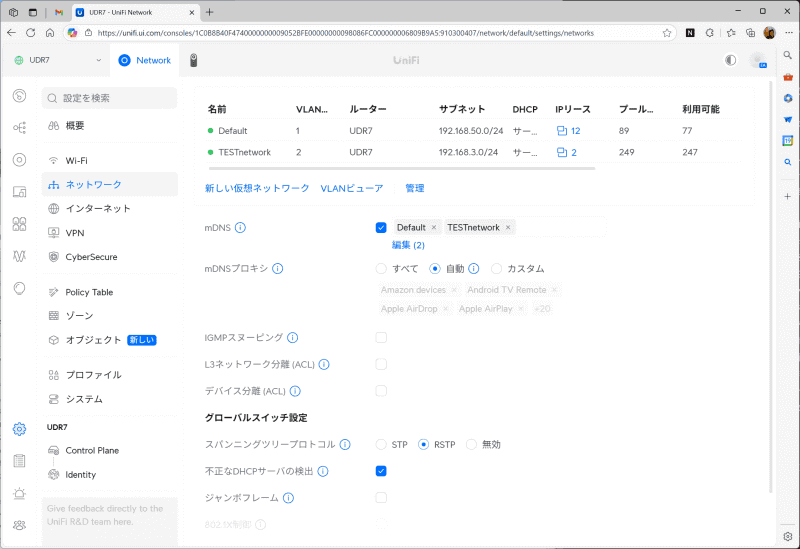Remove Default tag from mDNS networks
Screen dimensions: 800x549
point(434,228)
